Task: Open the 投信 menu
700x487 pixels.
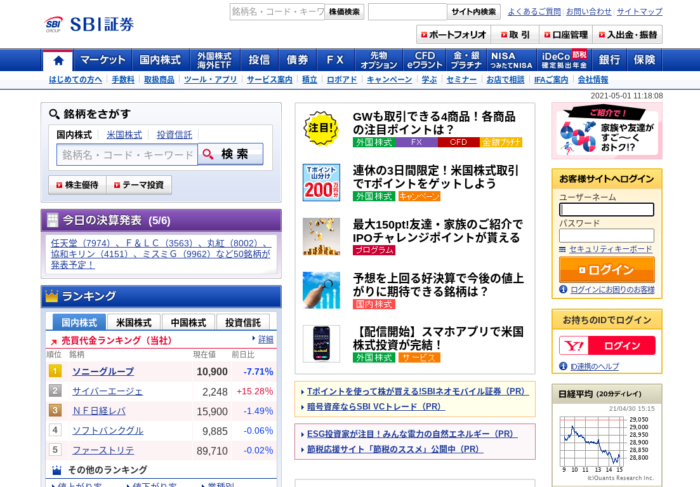Action: pos(259,60)
